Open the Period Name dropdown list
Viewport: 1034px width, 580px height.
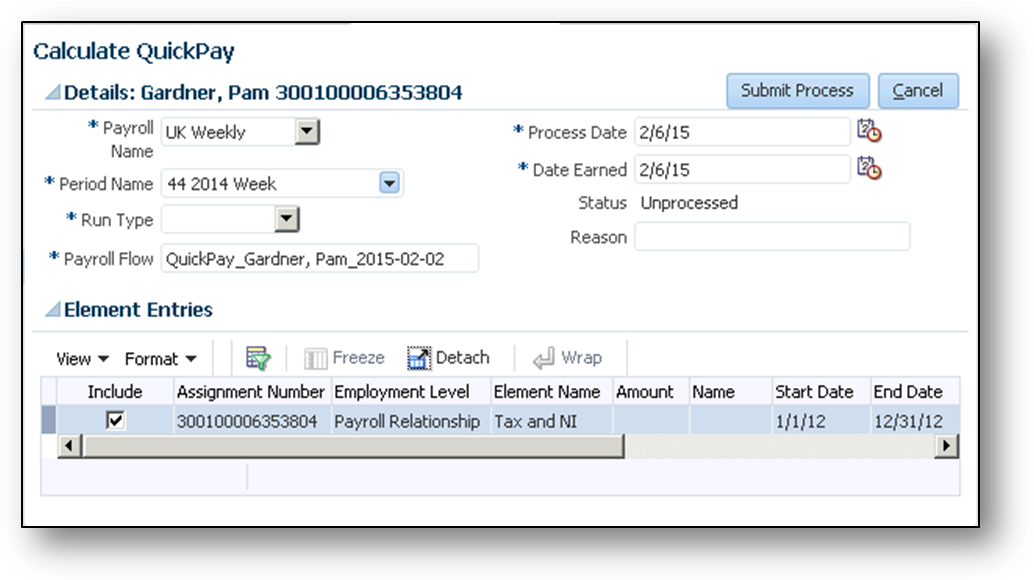coord(389,183)
